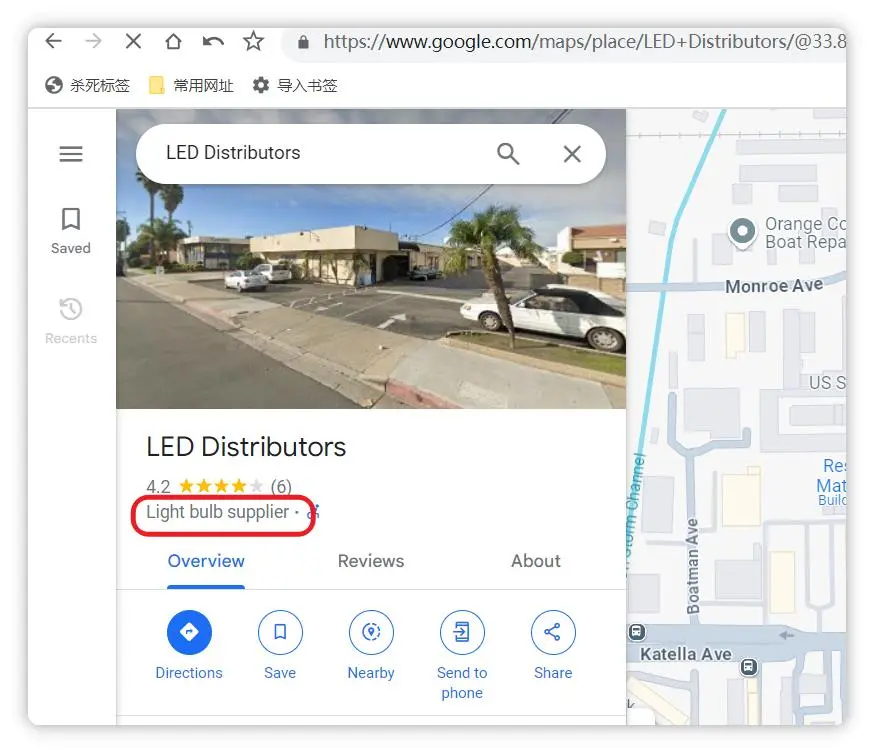874x753 pixels.
Task: Click the browser forward arrow
Action: pyautogui.click(x=94, y=41)
